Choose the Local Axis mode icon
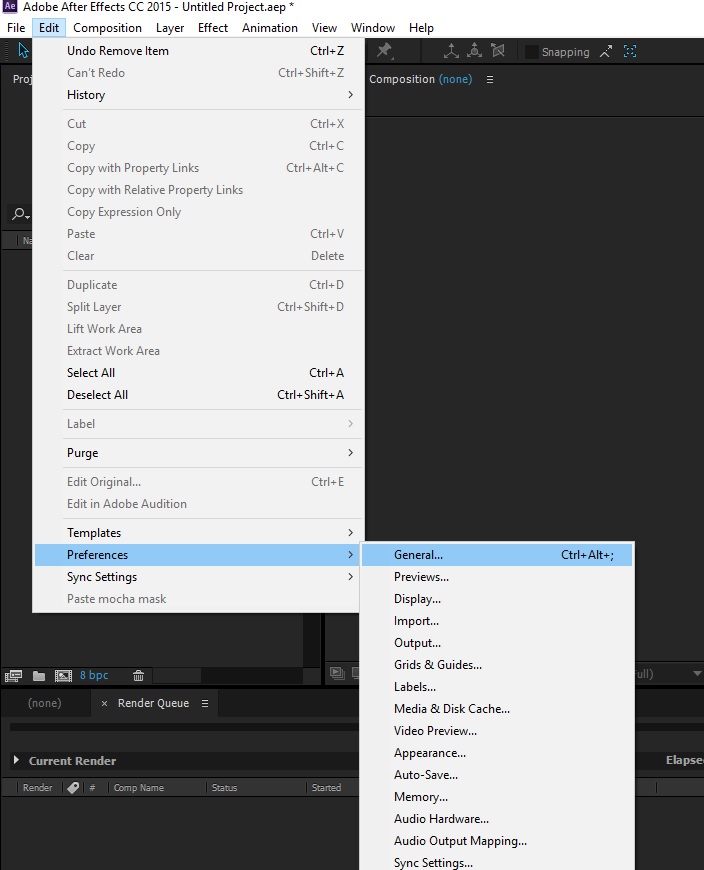 pos(451,51)
